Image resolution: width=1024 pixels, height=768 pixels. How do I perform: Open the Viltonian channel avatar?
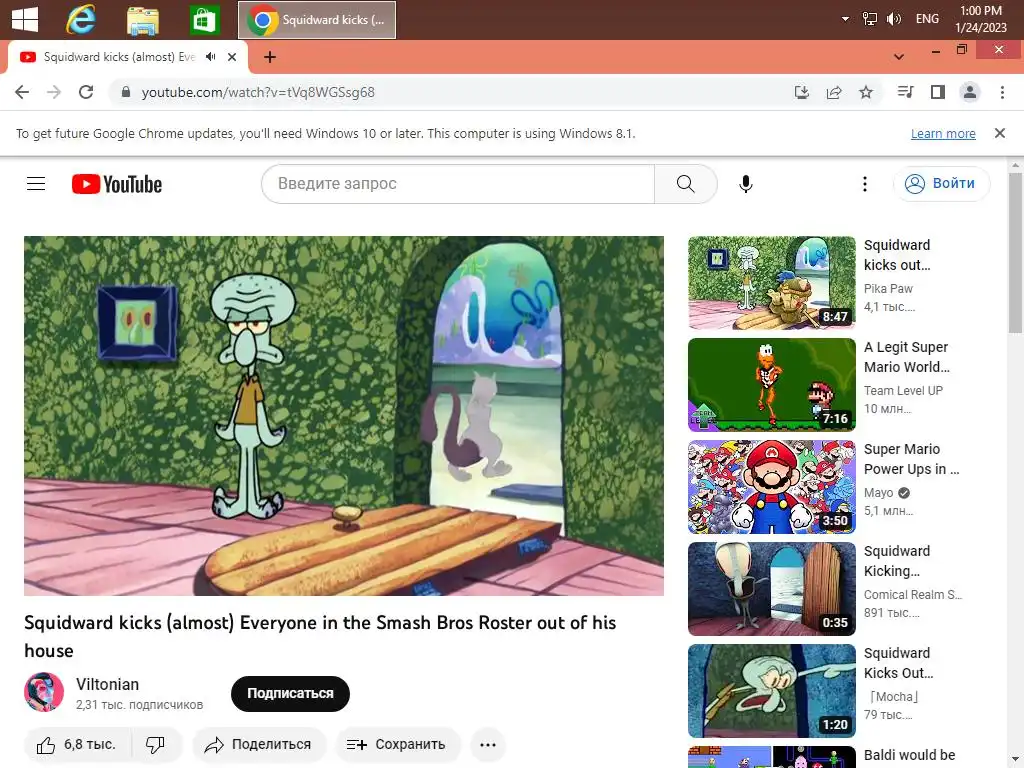44,692
